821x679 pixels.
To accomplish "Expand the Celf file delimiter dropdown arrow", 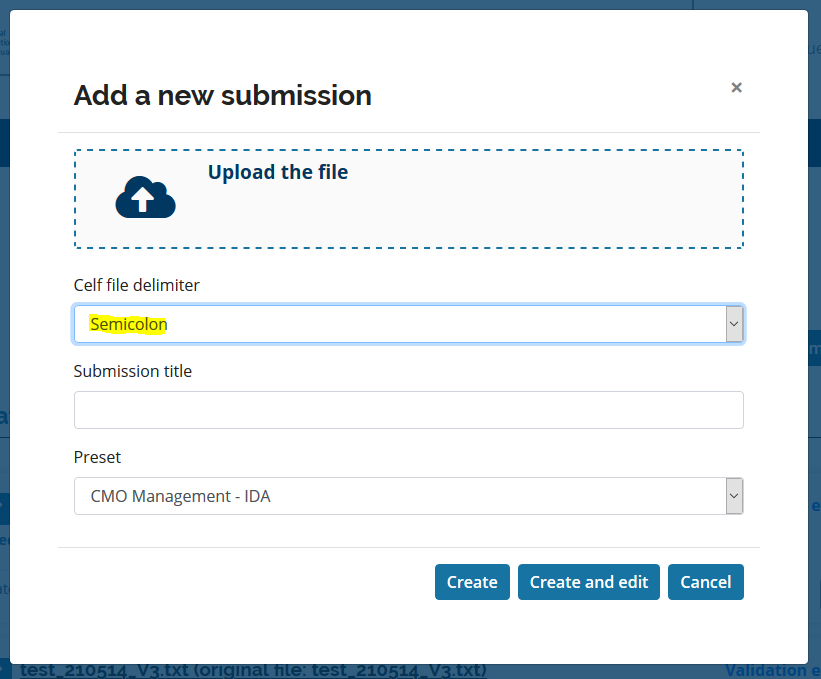I will click(x=734, y=324).
